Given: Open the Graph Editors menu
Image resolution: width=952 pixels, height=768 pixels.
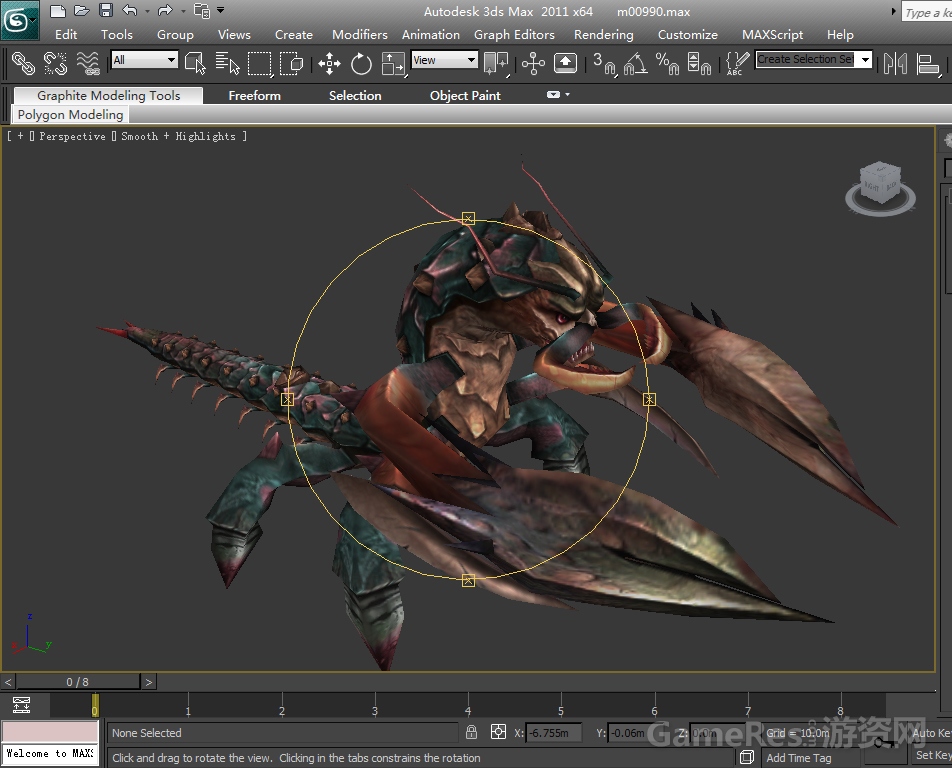Looking at the screenshot, I should tap(514, 35).
